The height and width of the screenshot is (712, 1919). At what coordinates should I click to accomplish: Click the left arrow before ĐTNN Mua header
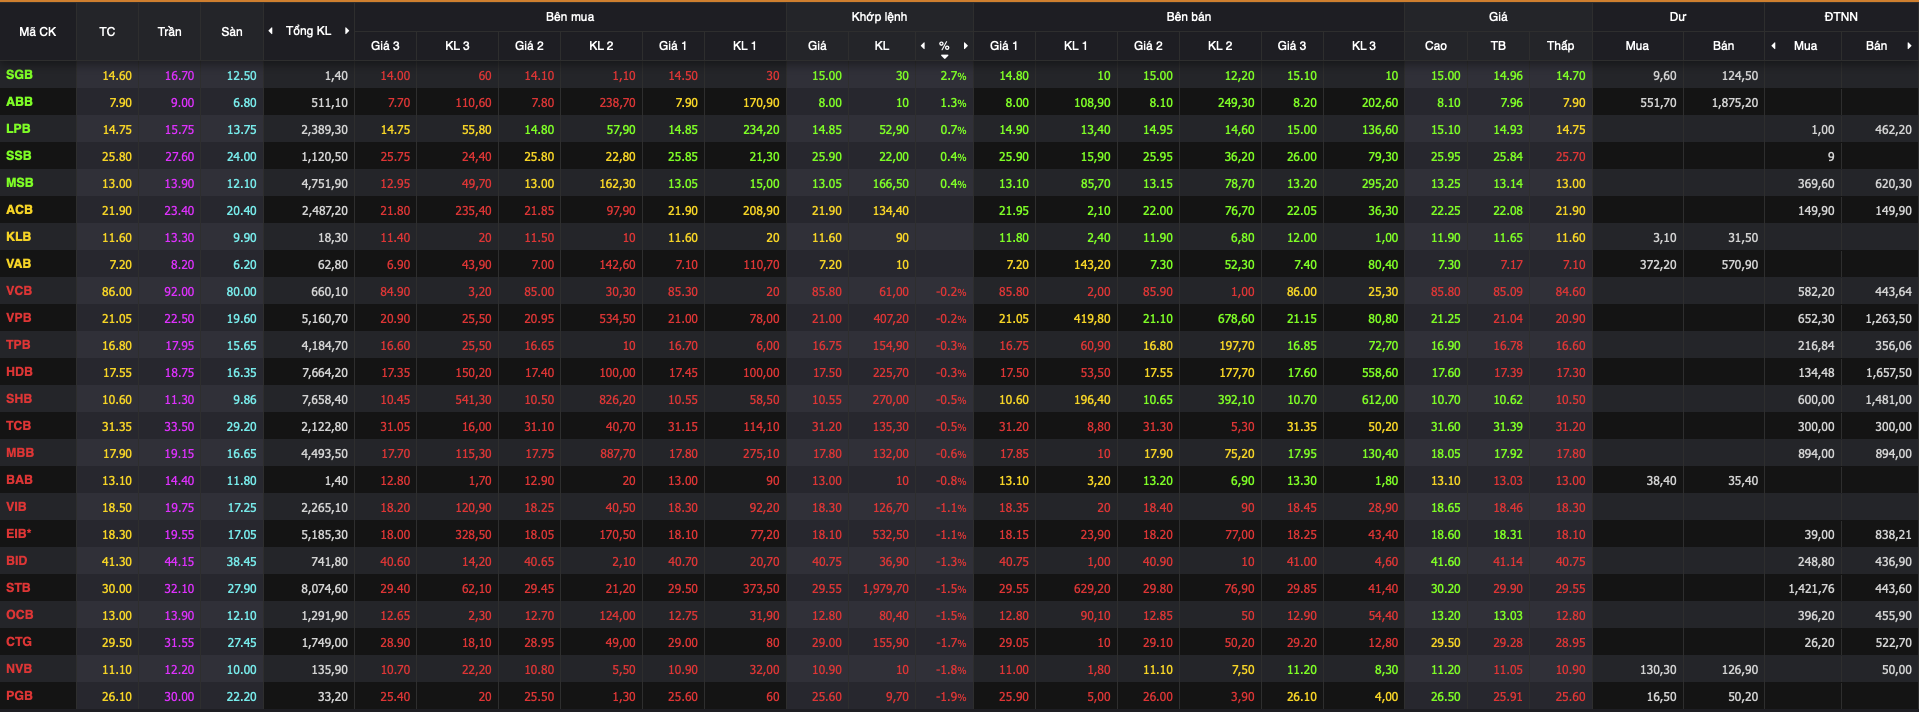(1774, 46)
